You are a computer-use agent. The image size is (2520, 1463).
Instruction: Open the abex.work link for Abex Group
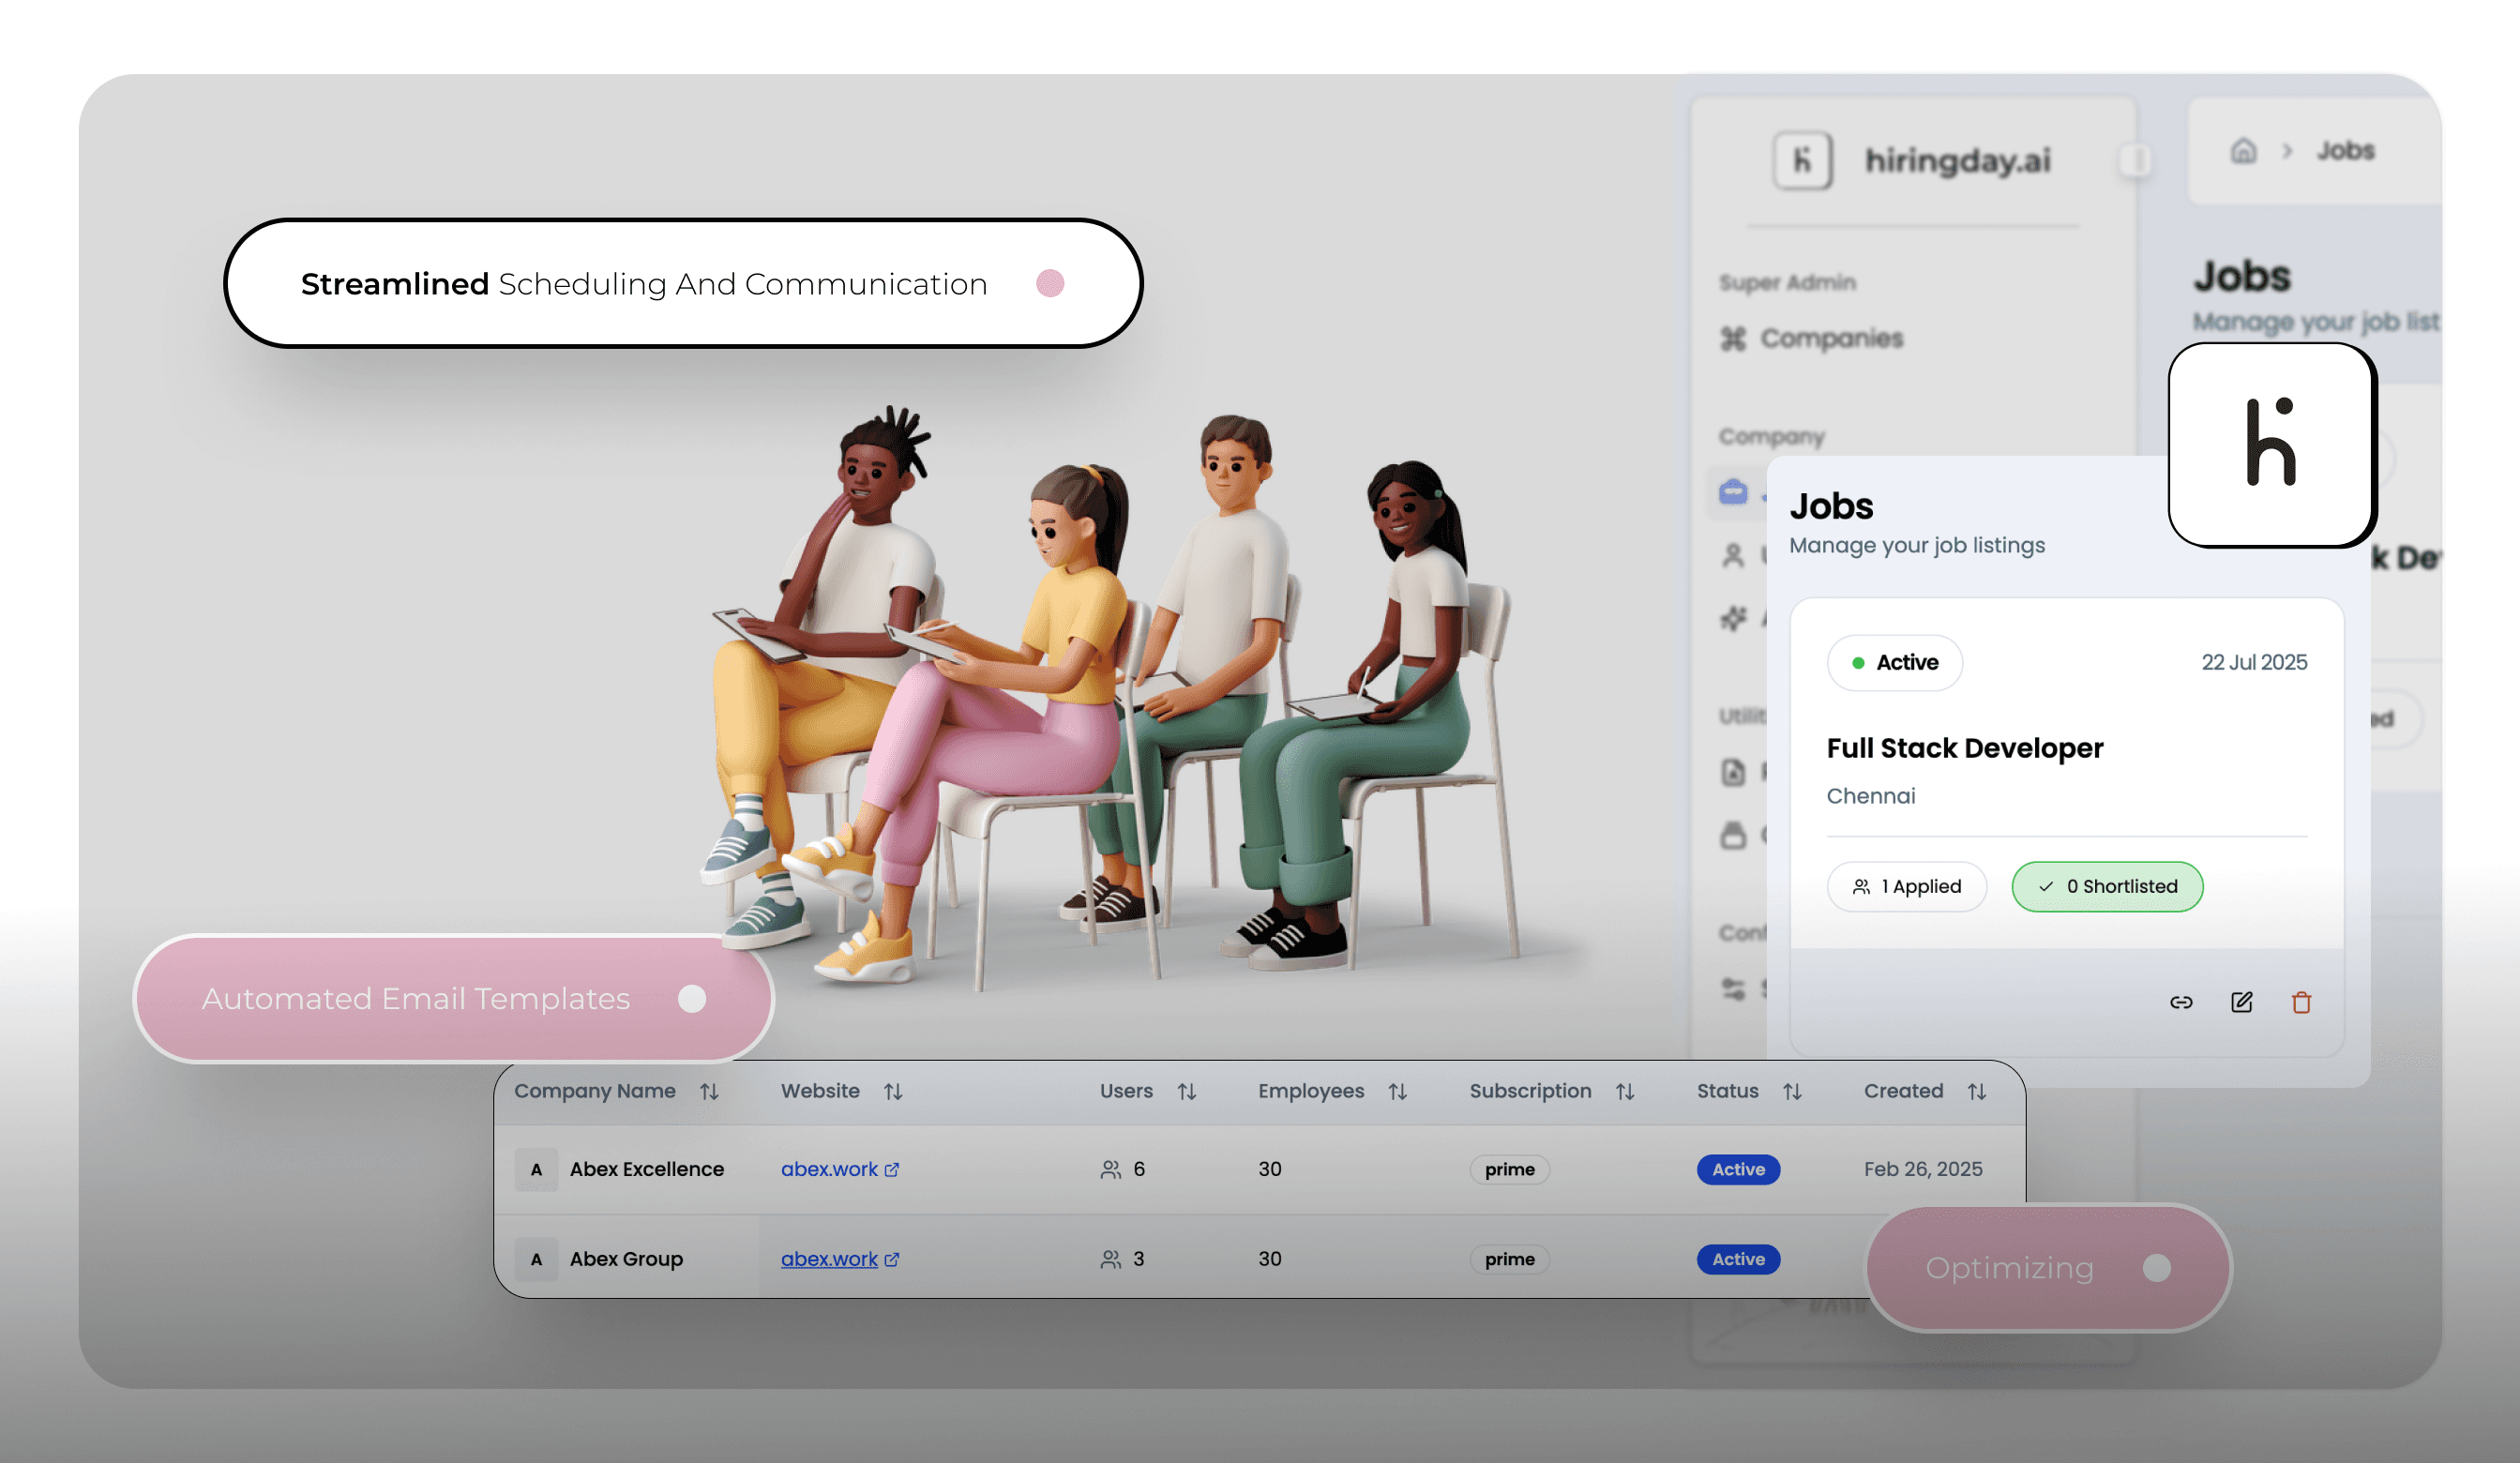tap(829, 1259)
